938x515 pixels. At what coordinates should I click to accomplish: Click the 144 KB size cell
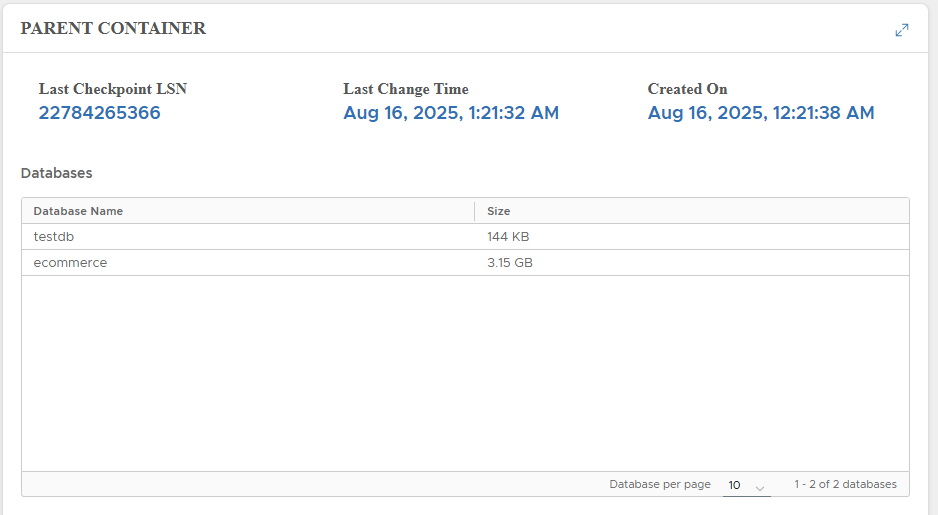tap(508, 237)
